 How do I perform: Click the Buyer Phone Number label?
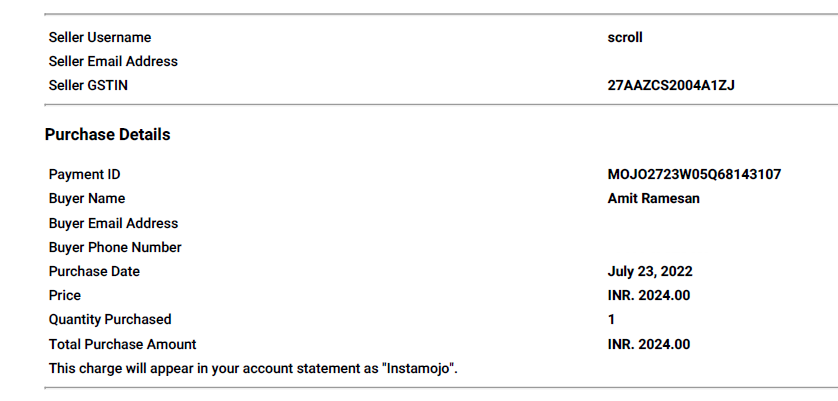coord(115,248)
